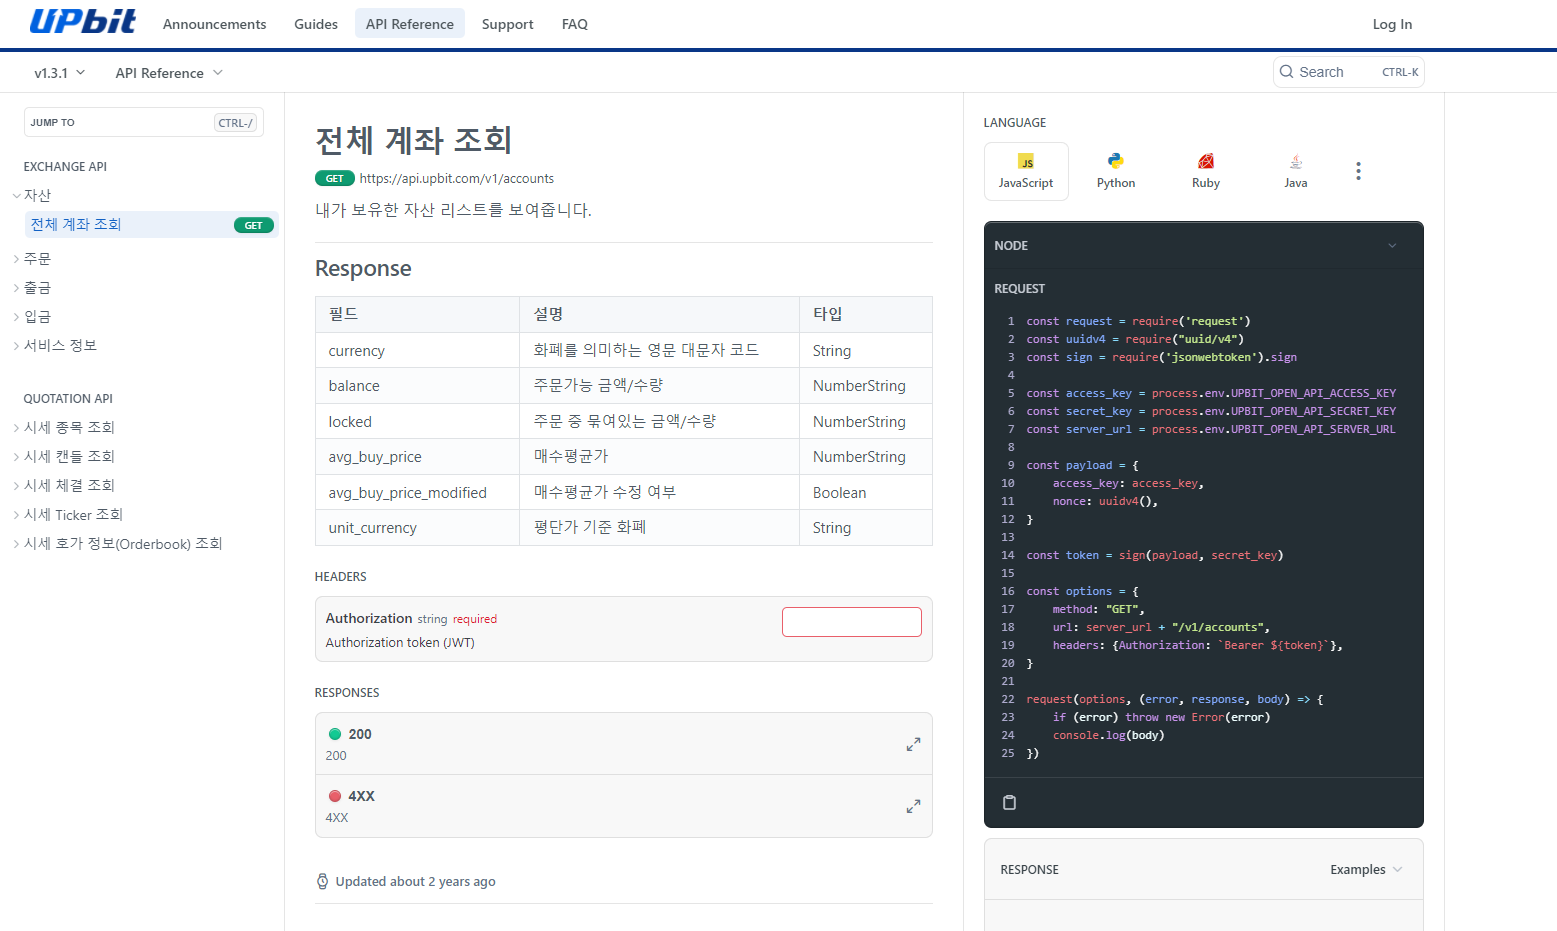Open the Guides tab
The image size is (1557, 931).
316,24
